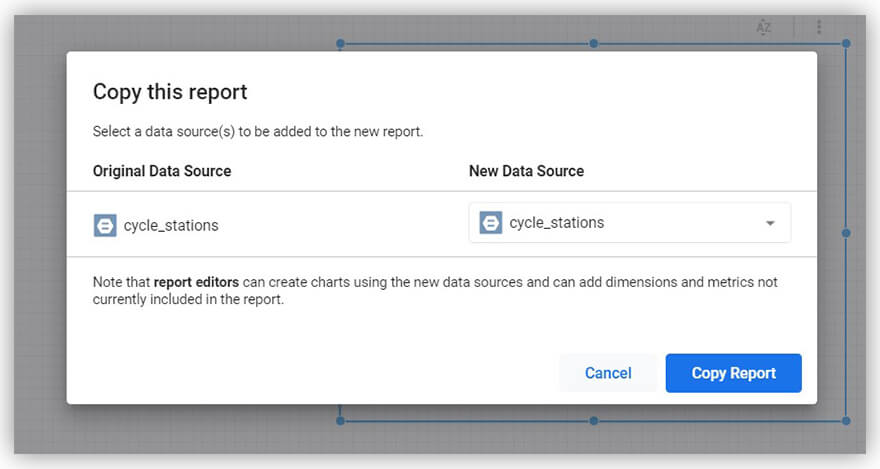Click the top-middle selection handle
The width and height of the screenshot is (880, 469).
[x=594, y=44]
